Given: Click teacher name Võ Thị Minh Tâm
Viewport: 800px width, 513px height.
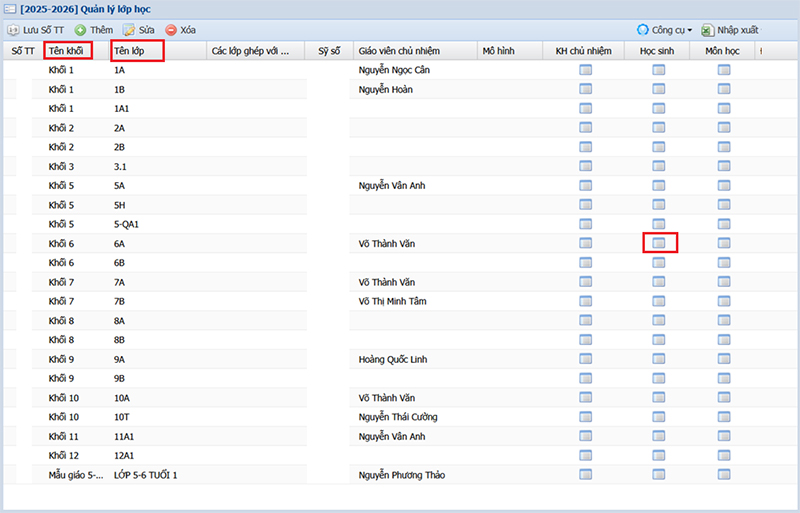Looking at the screenshot, I should (x=392, y=301).
